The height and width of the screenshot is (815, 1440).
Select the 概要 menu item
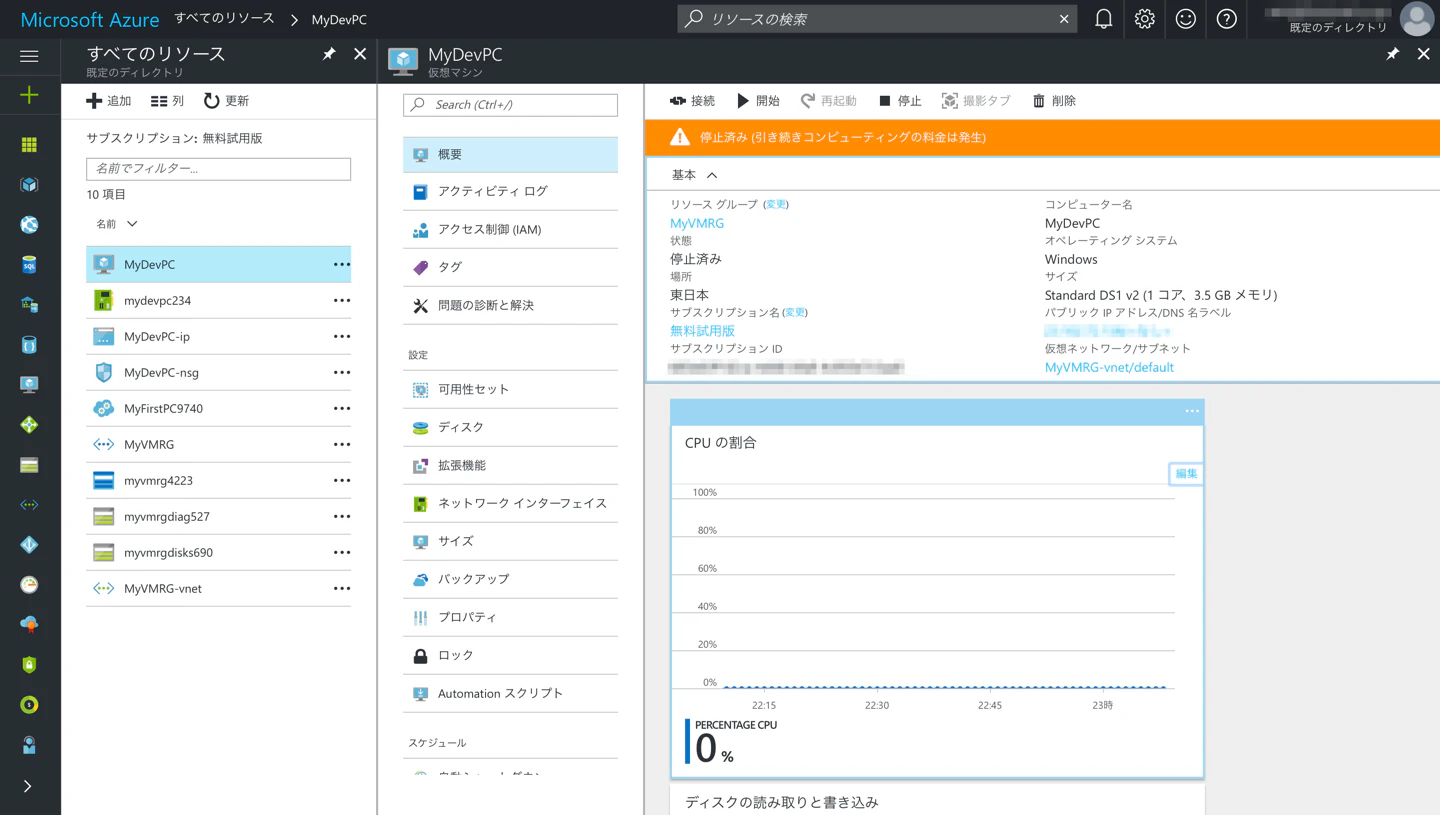[510, 155]
